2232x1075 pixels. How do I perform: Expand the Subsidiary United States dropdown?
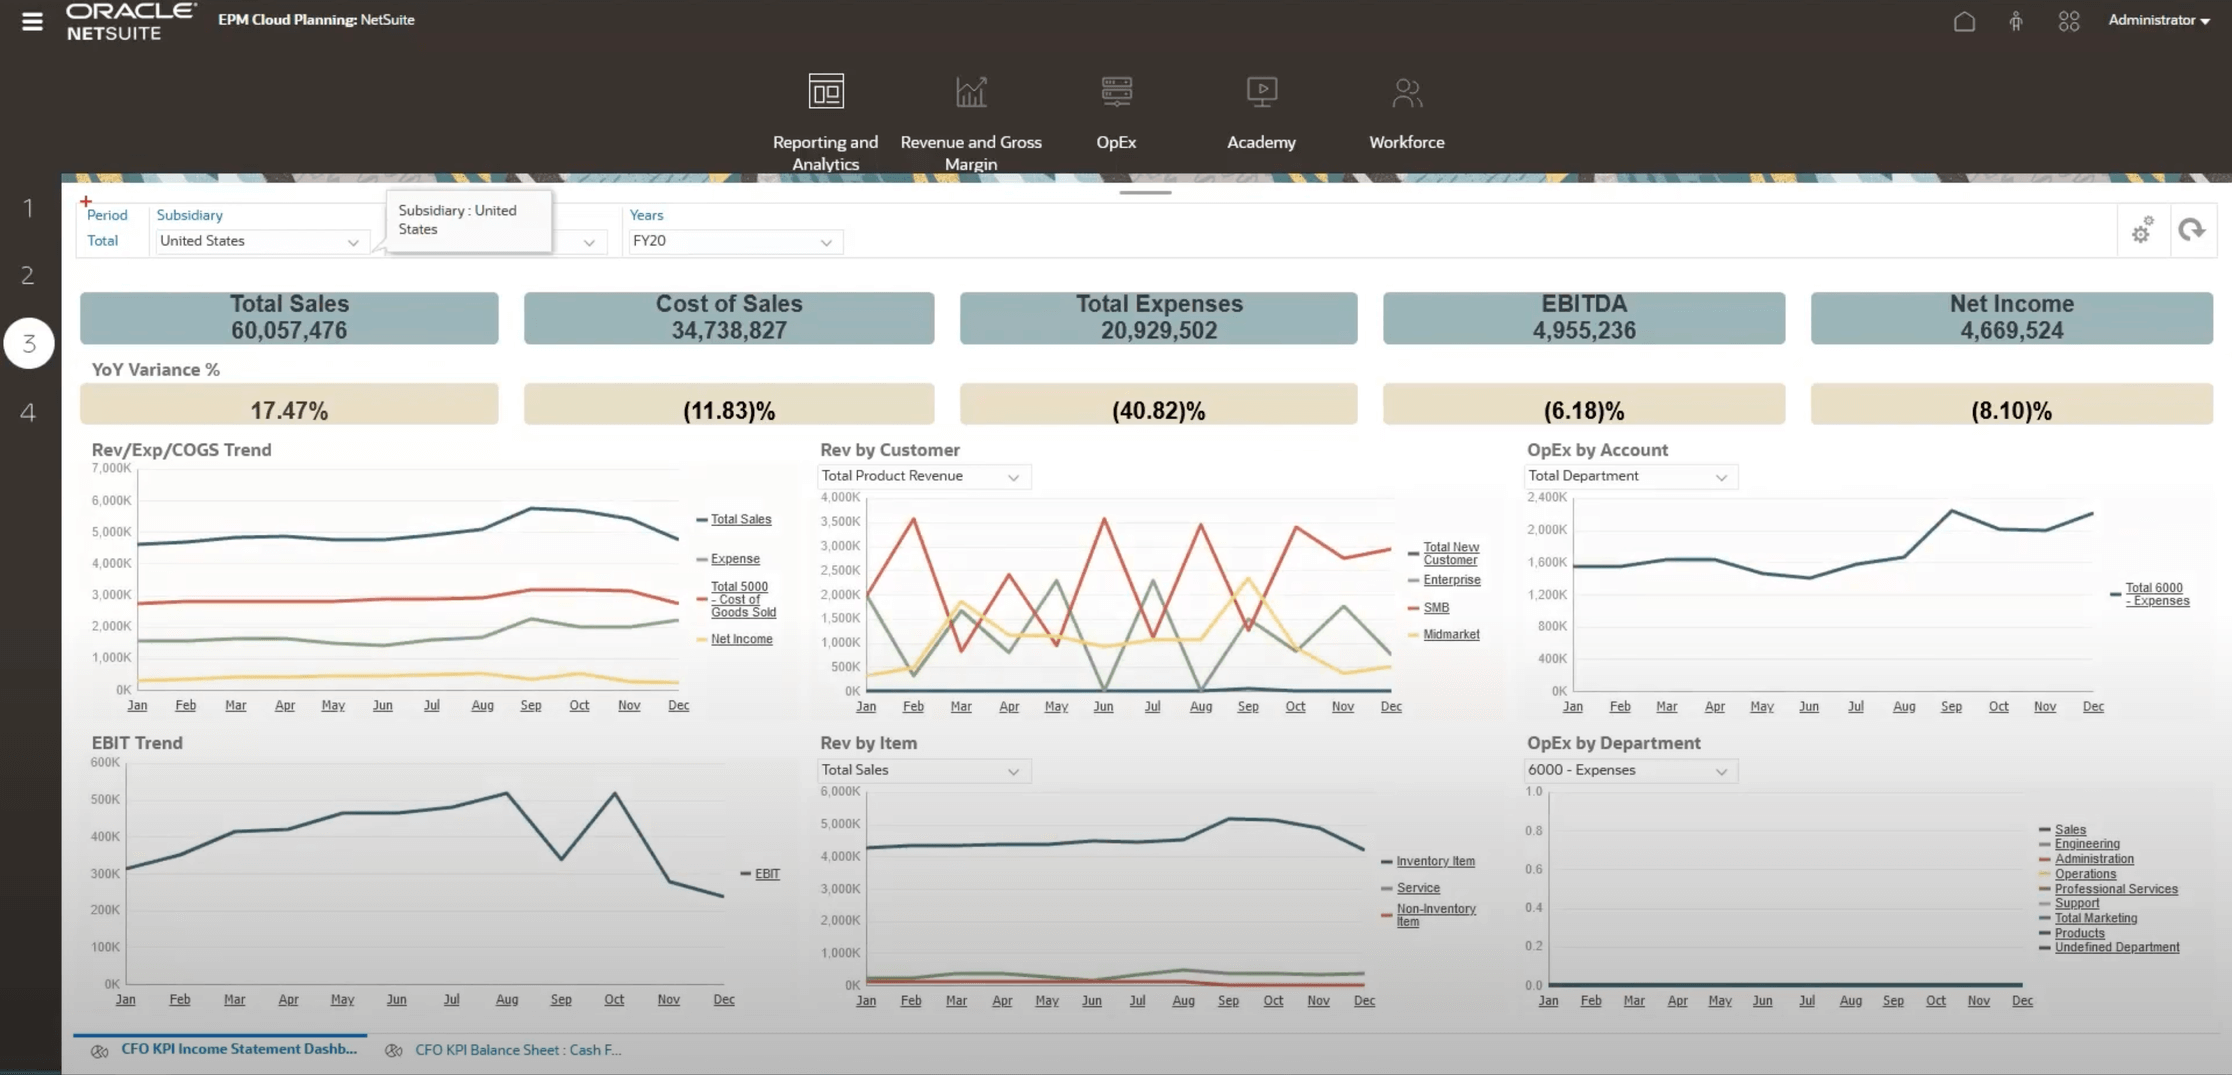coord(353,242)
